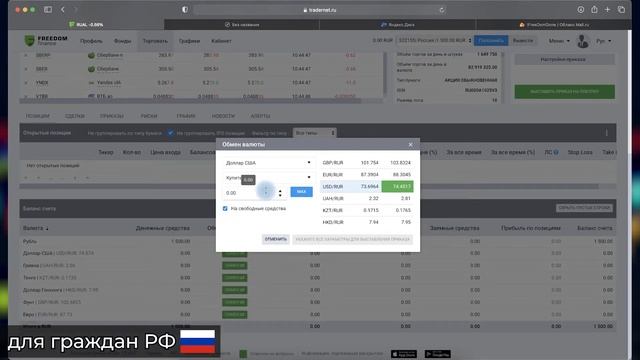Screen dimensions: 640x360
Task: Open the privacy shield report icon
Action: 185,9
